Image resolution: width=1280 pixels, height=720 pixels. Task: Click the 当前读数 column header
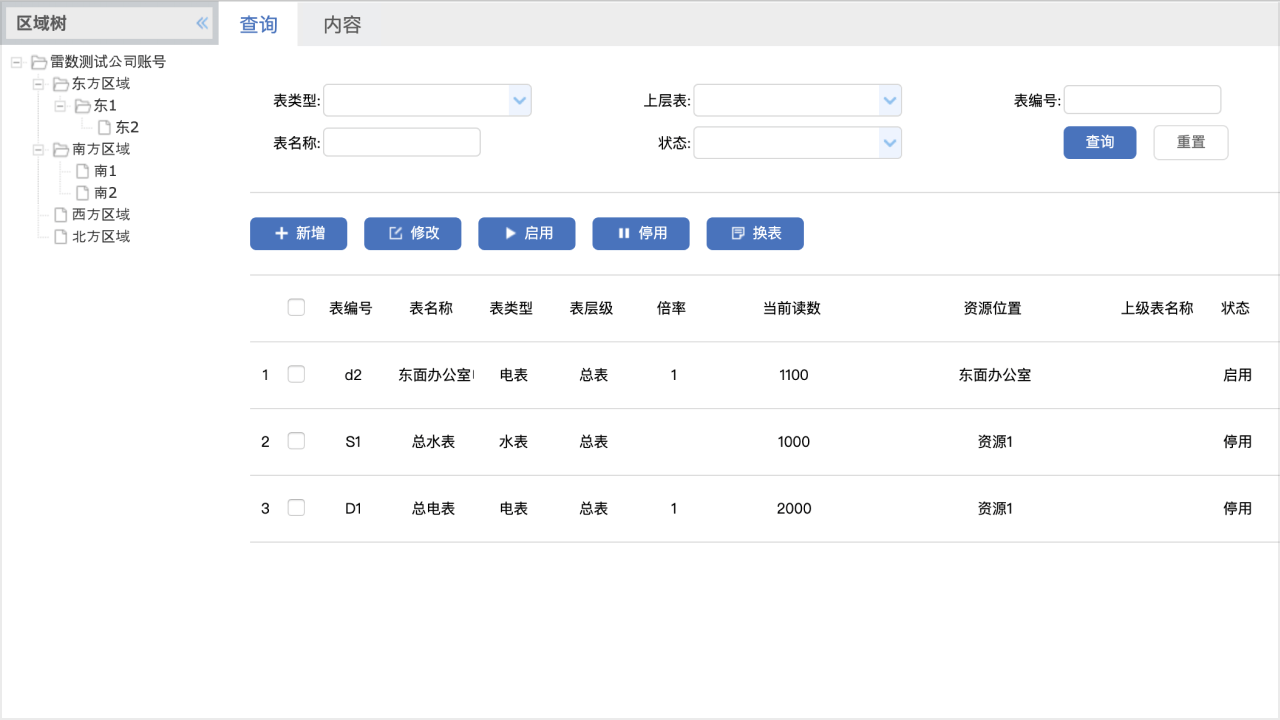(x=792, y=308)
